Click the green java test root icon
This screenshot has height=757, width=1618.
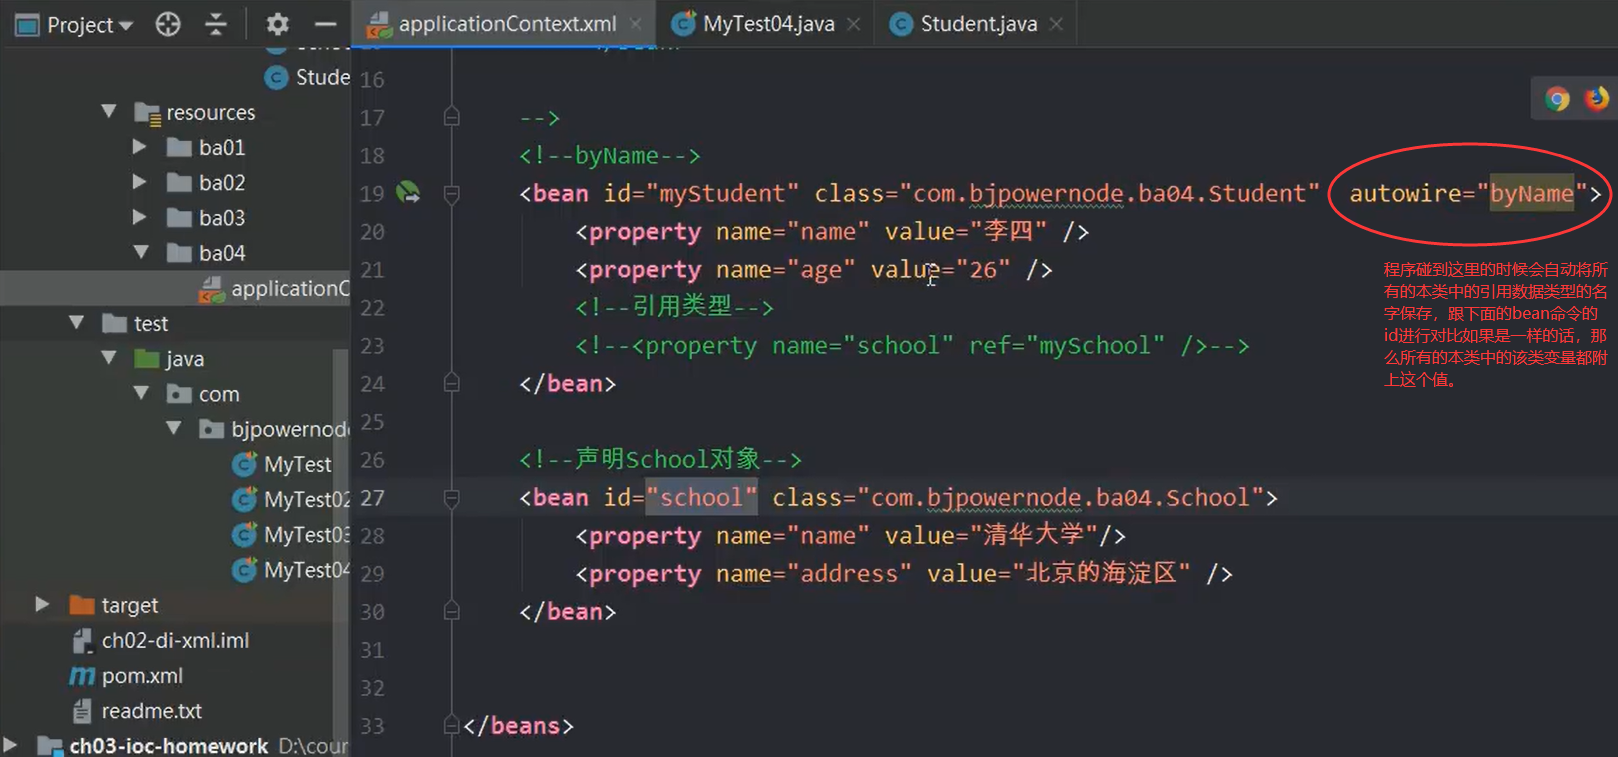(148, 358)
